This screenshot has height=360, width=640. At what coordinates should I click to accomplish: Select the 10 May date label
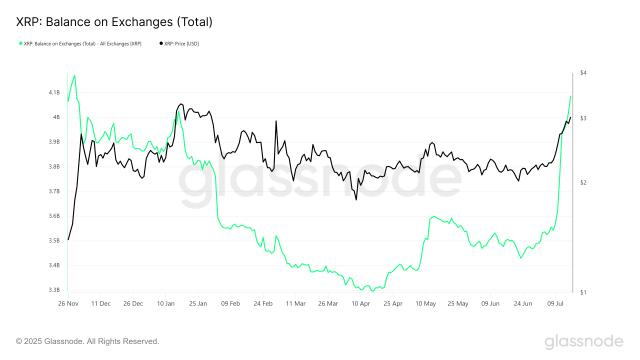click(x=426, y=304)
